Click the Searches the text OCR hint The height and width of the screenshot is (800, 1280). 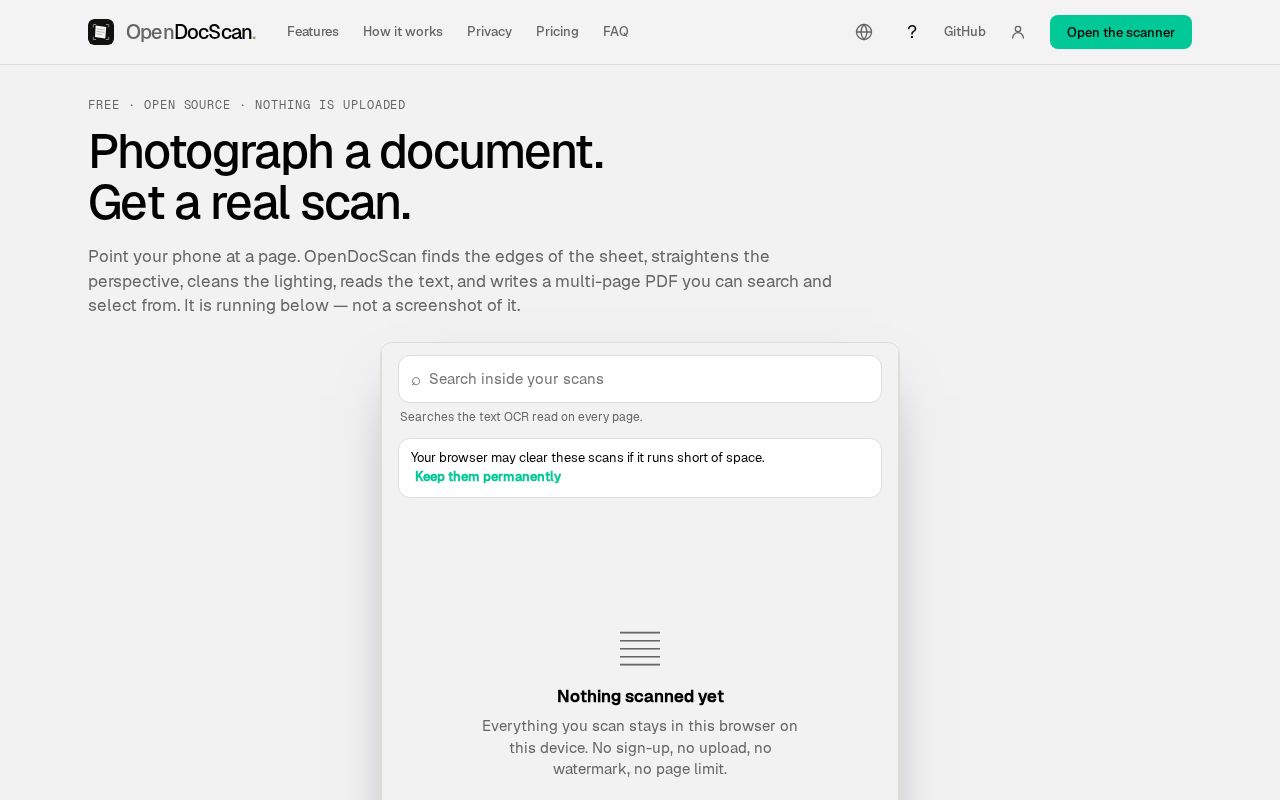[521, 417]
